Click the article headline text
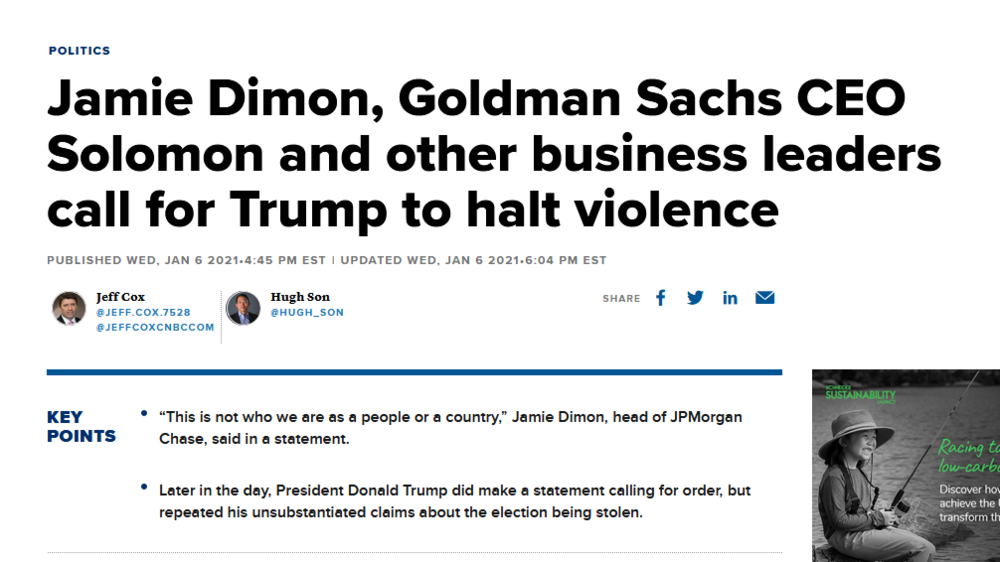The width and height of the screenshot is (1000, 562). (494, 154)
